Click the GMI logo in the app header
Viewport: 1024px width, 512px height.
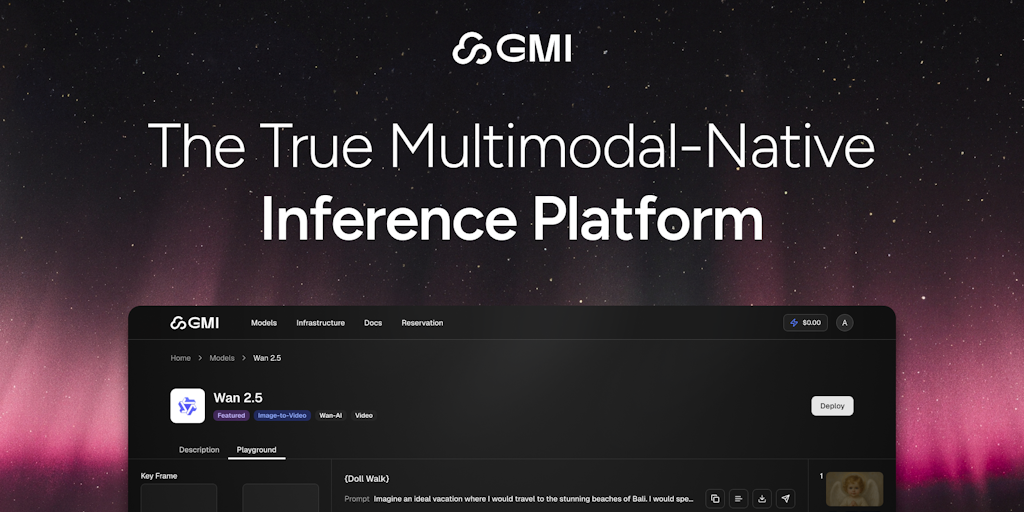click(195, 323)
